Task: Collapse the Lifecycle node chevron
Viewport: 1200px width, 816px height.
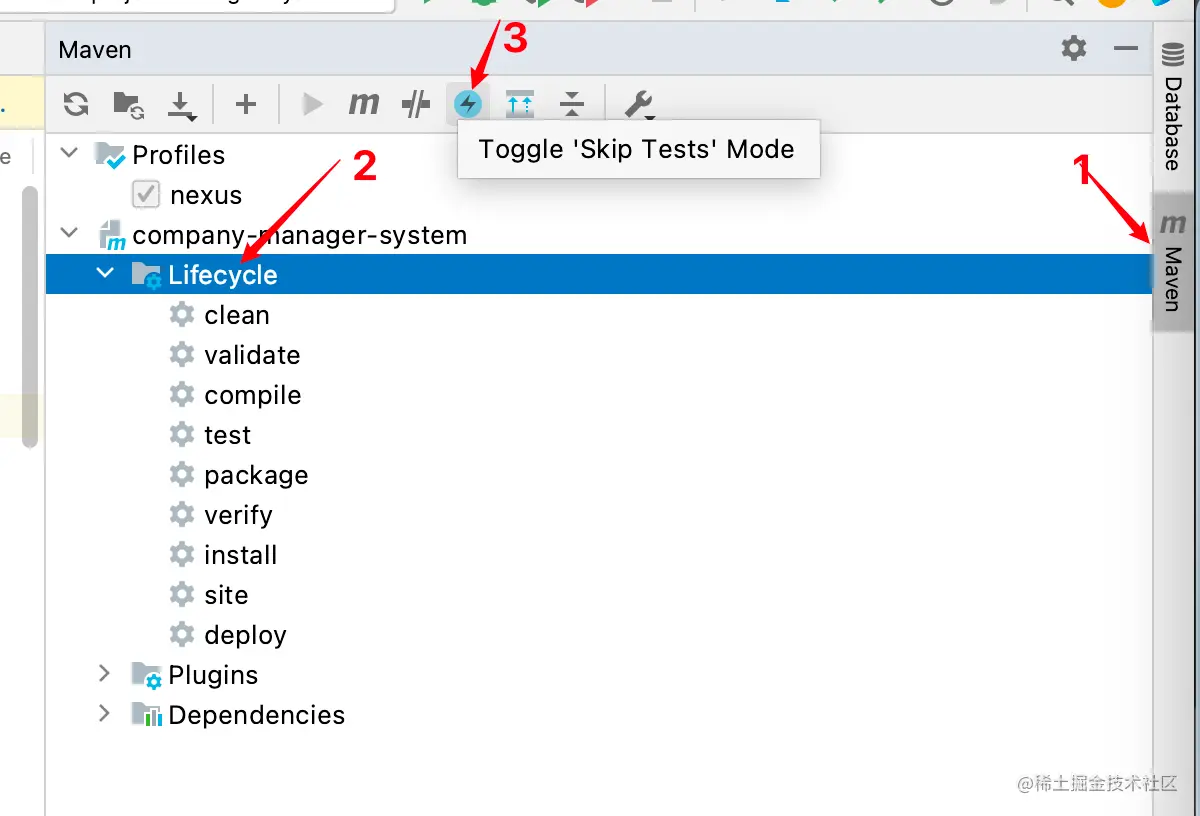Action: (105, 273)
